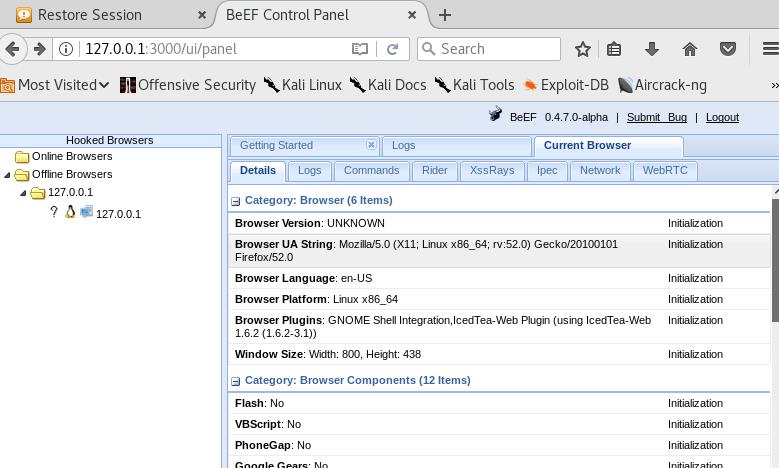779x468 pixels.
Task: Close the BeEF Control Panel tab
Action: click(412, 15)
